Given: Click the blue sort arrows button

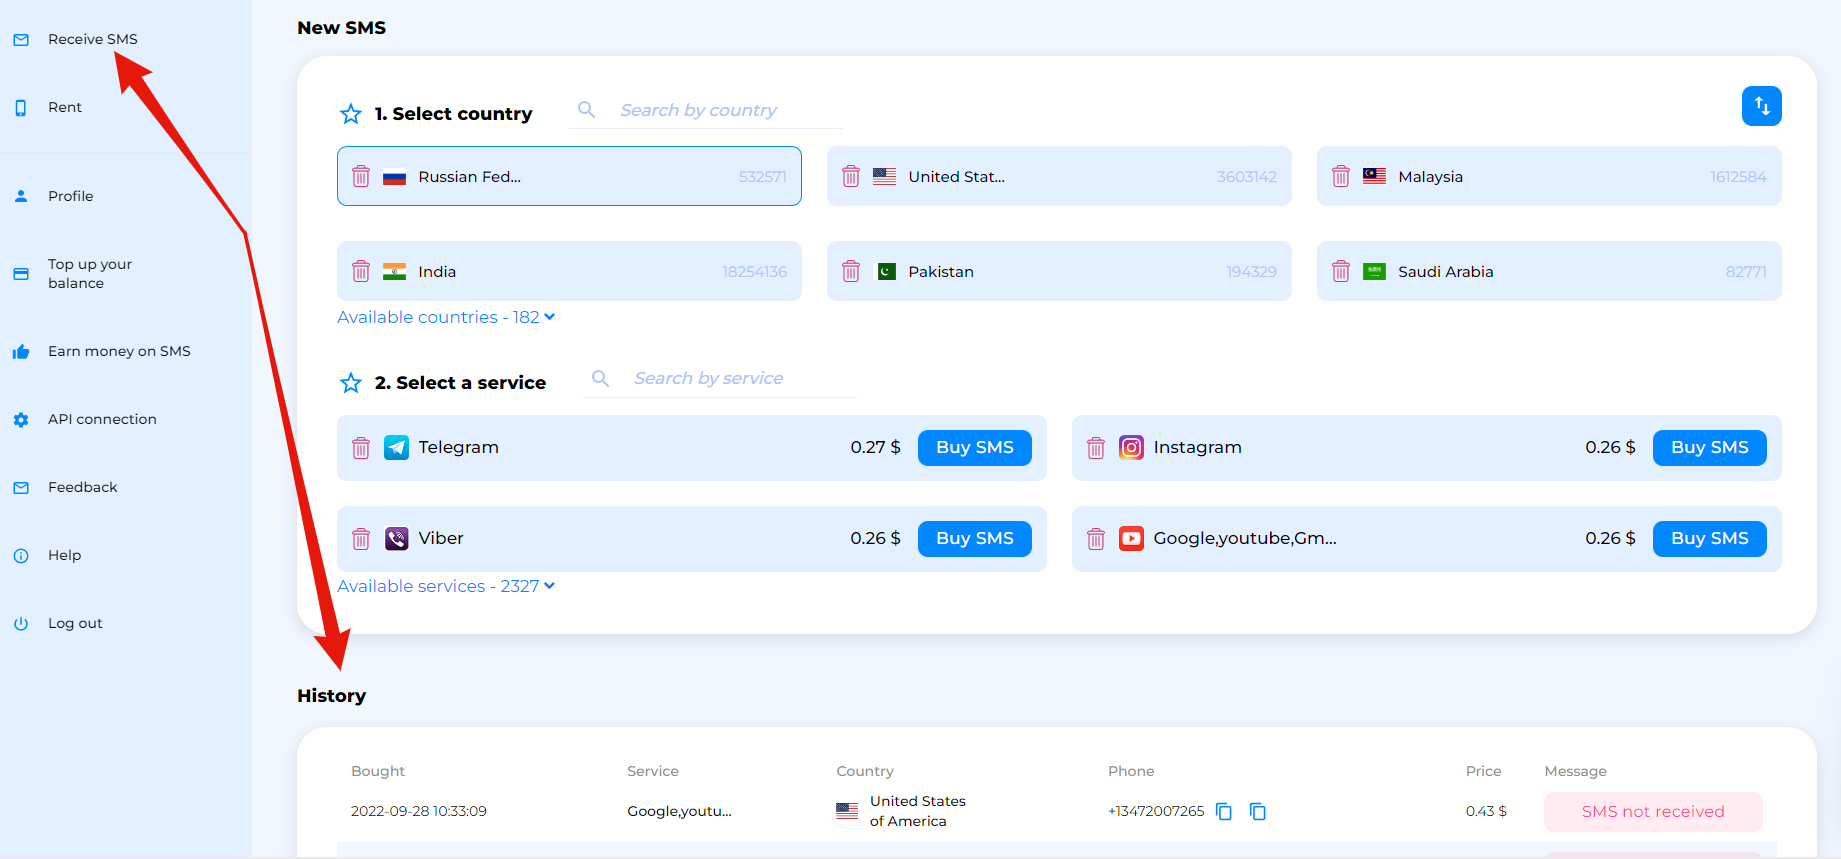Looking at the screenshot, I should pyautogui.click(x=1762, y=106).
